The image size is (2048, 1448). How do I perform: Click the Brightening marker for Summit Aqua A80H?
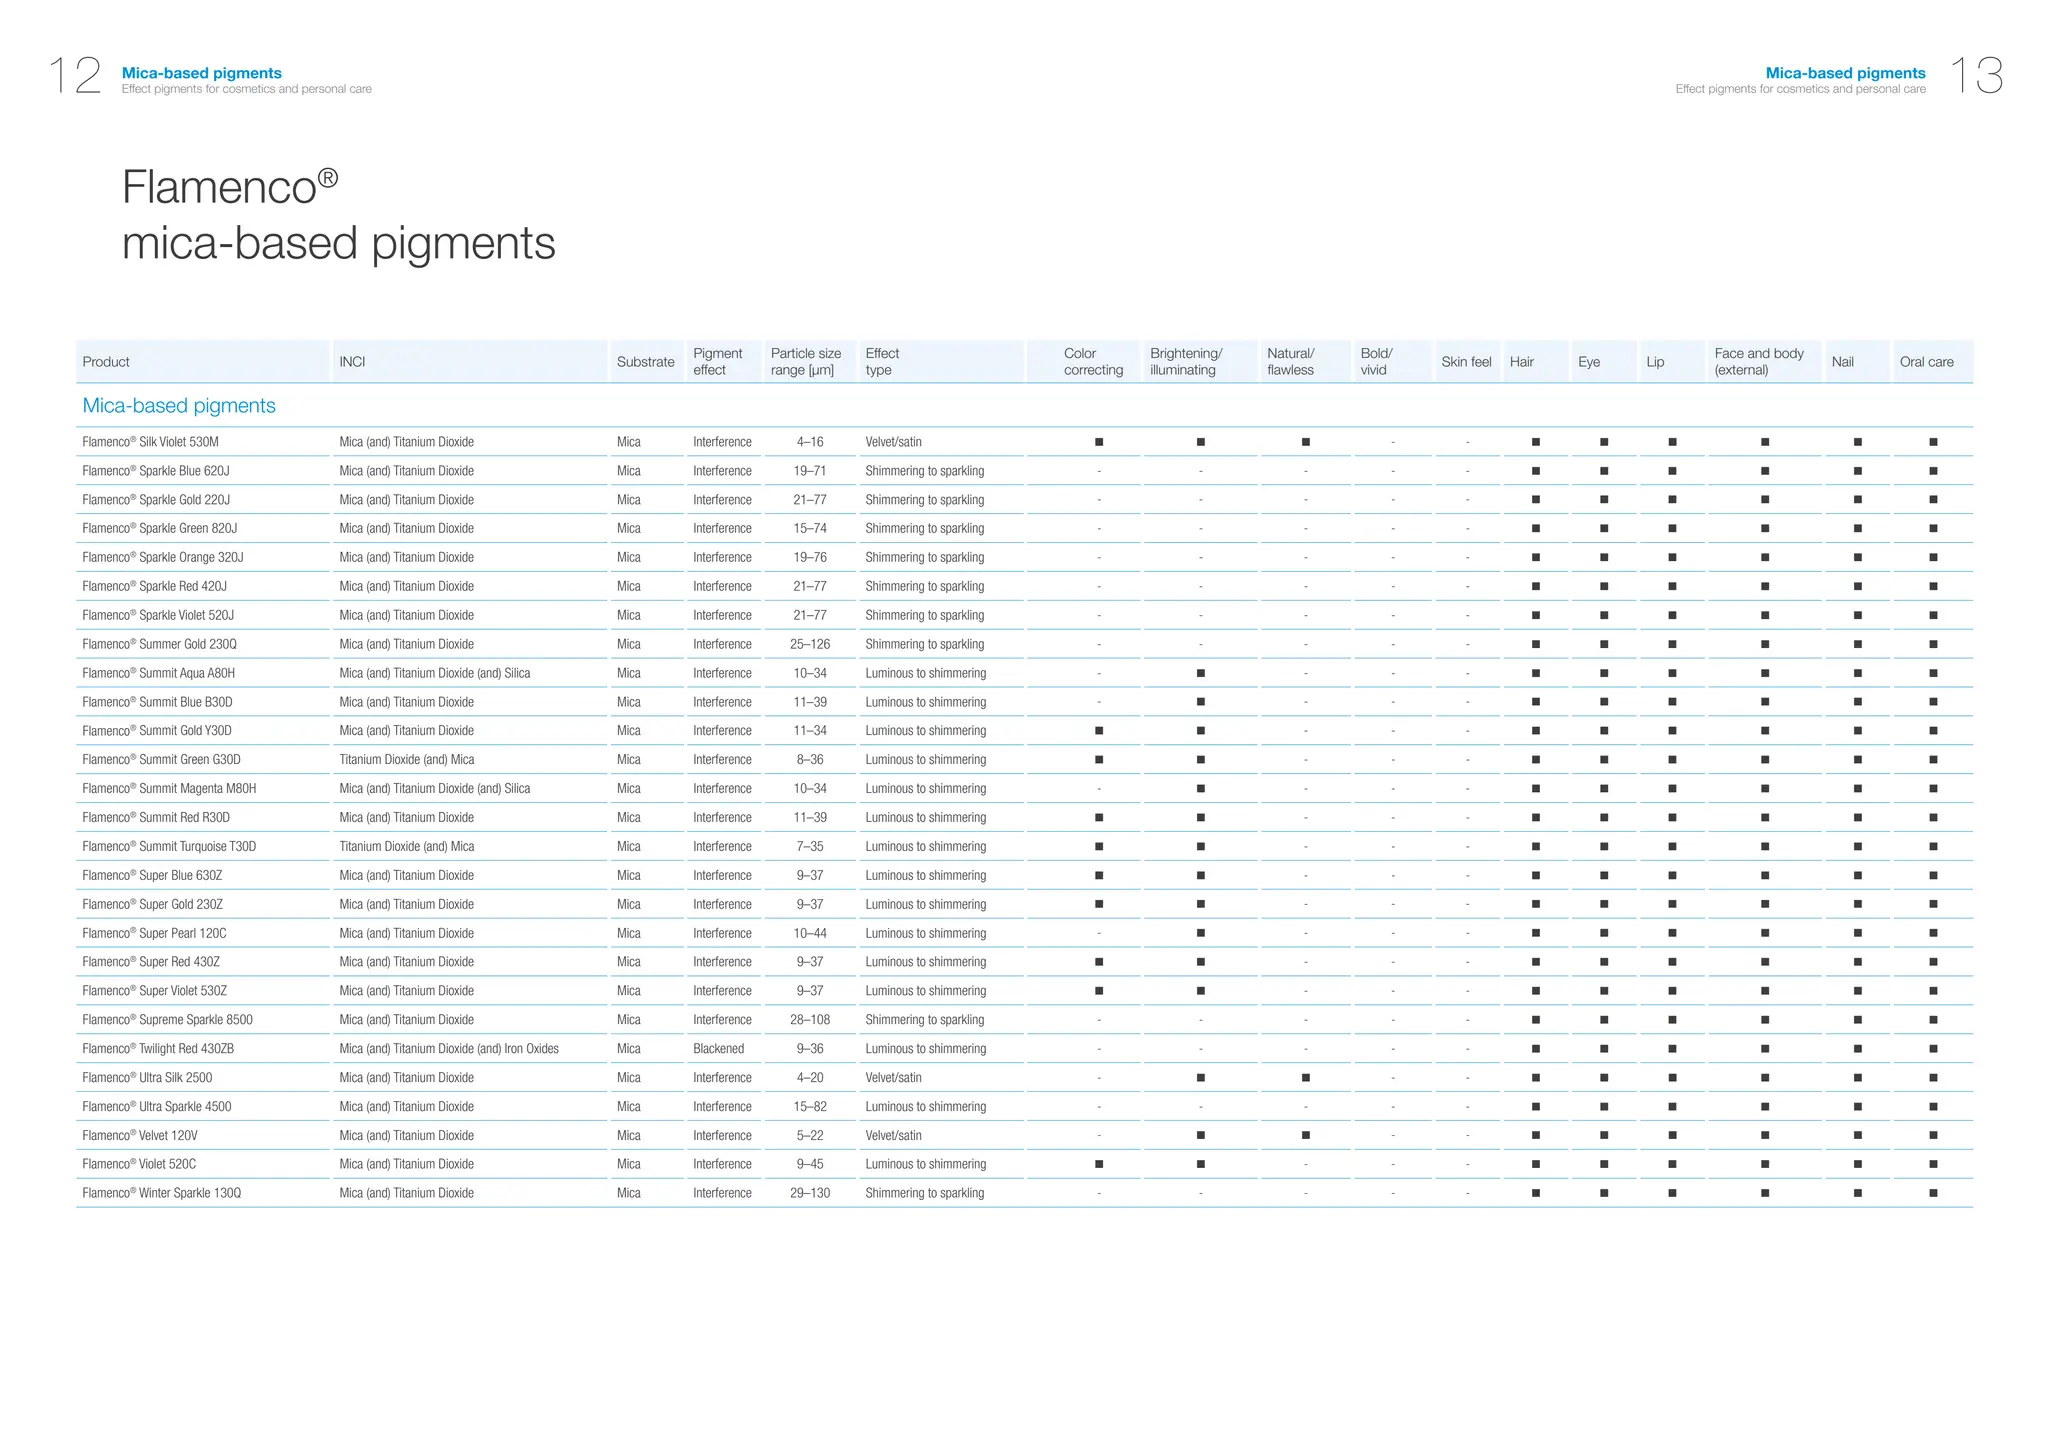pyautogui.click(x=1201, y=674)
